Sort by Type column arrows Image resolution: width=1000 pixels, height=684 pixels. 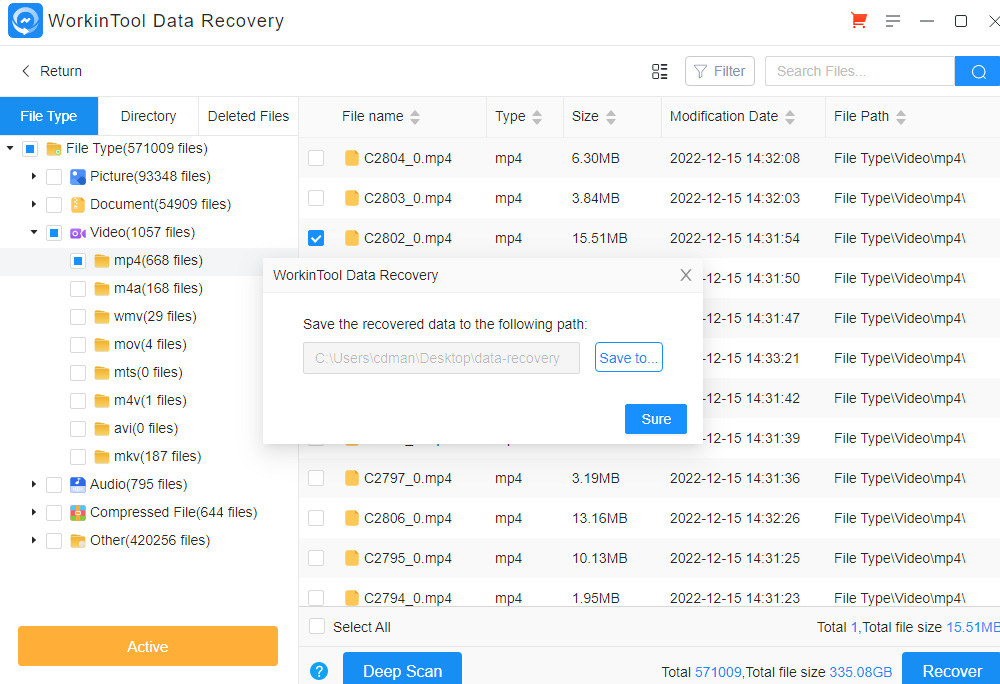point(537,117)
